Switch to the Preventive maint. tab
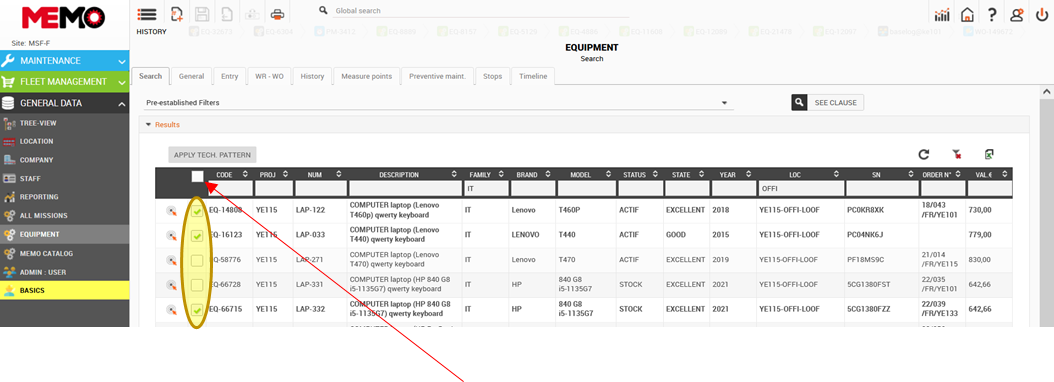This screenshot has width=1054, height=382. (438, 76)
